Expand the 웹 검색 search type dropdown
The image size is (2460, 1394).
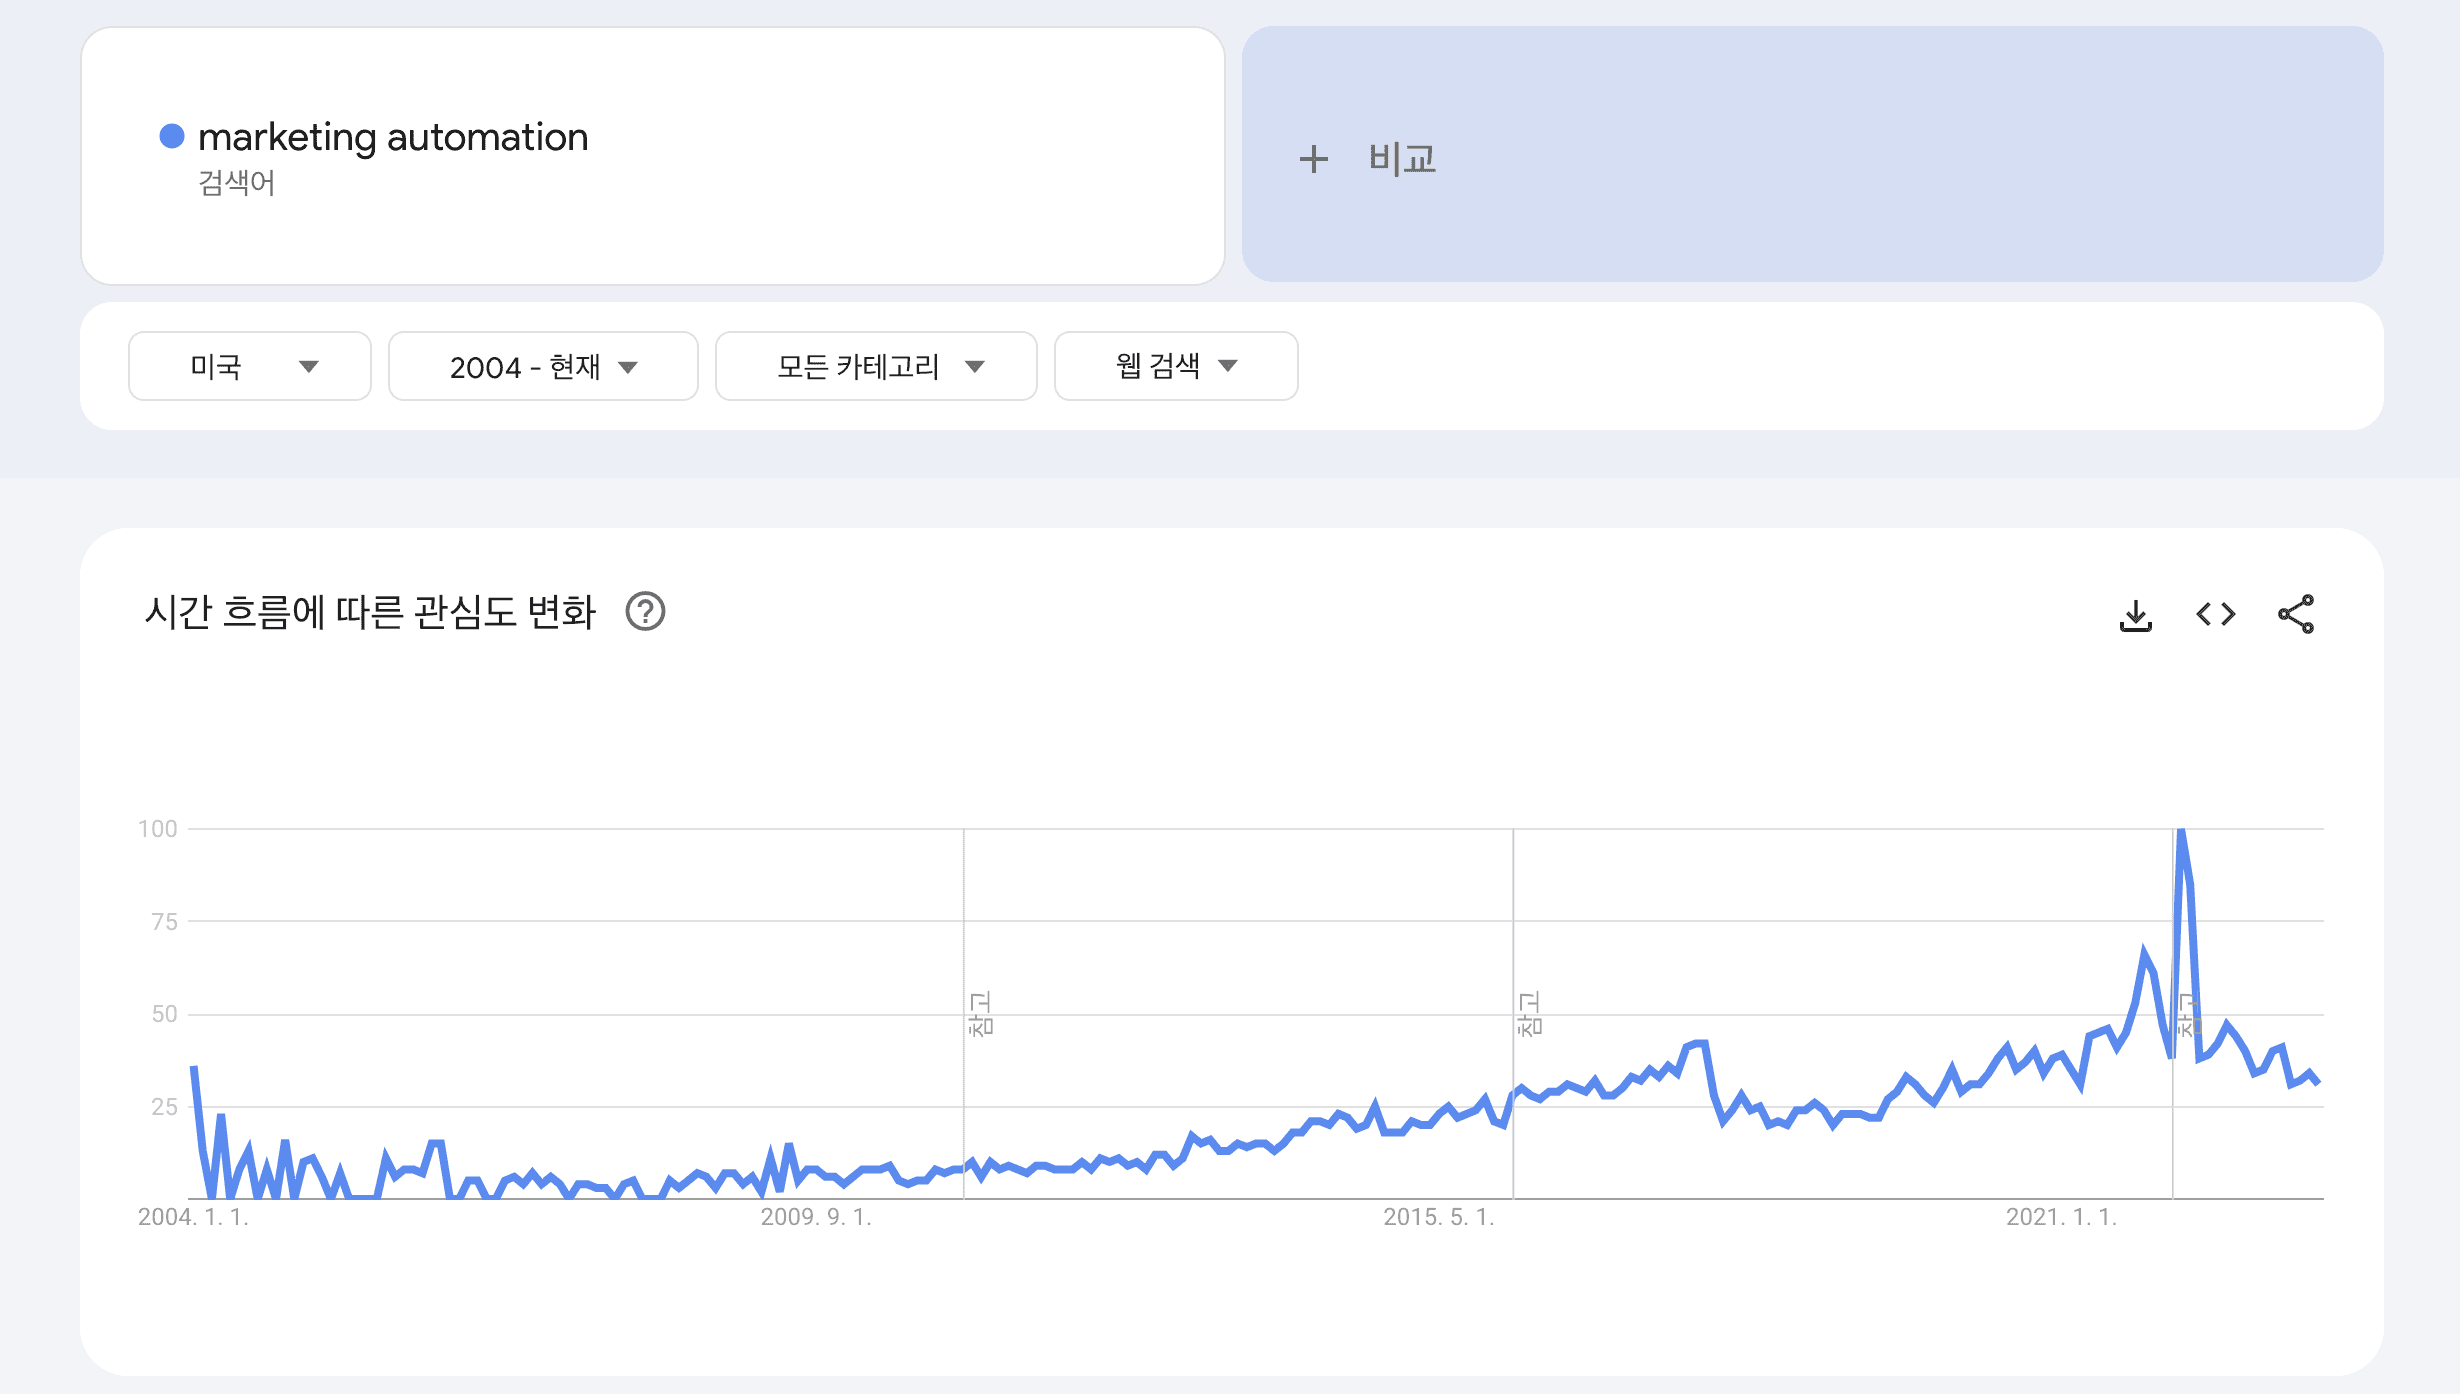pyautogui.click(x=1176, y=366)
